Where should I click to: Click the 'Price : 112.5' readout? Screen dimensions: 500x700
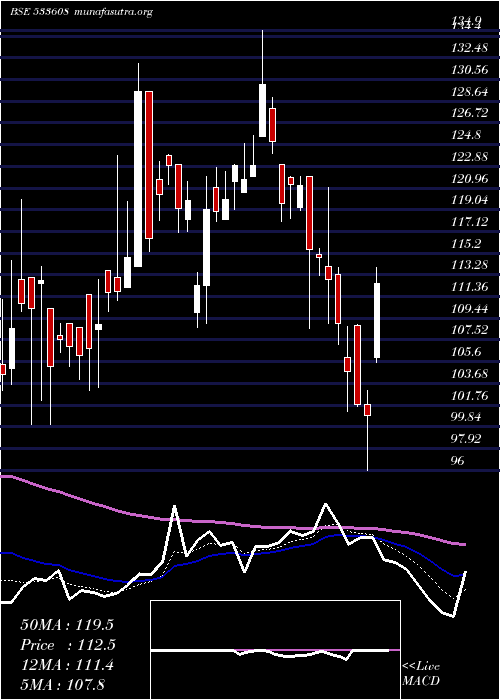coord(68,645)
